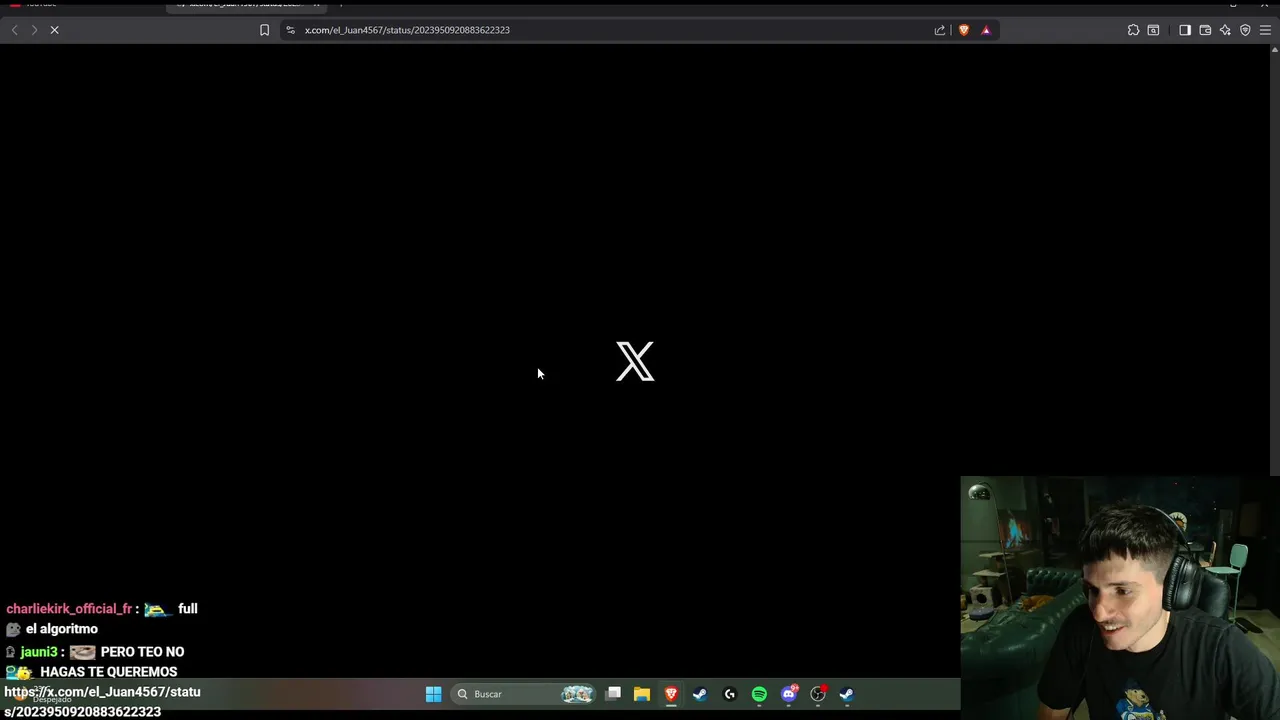Toggle the browser sidebar panel

(x=1185, y=30)
